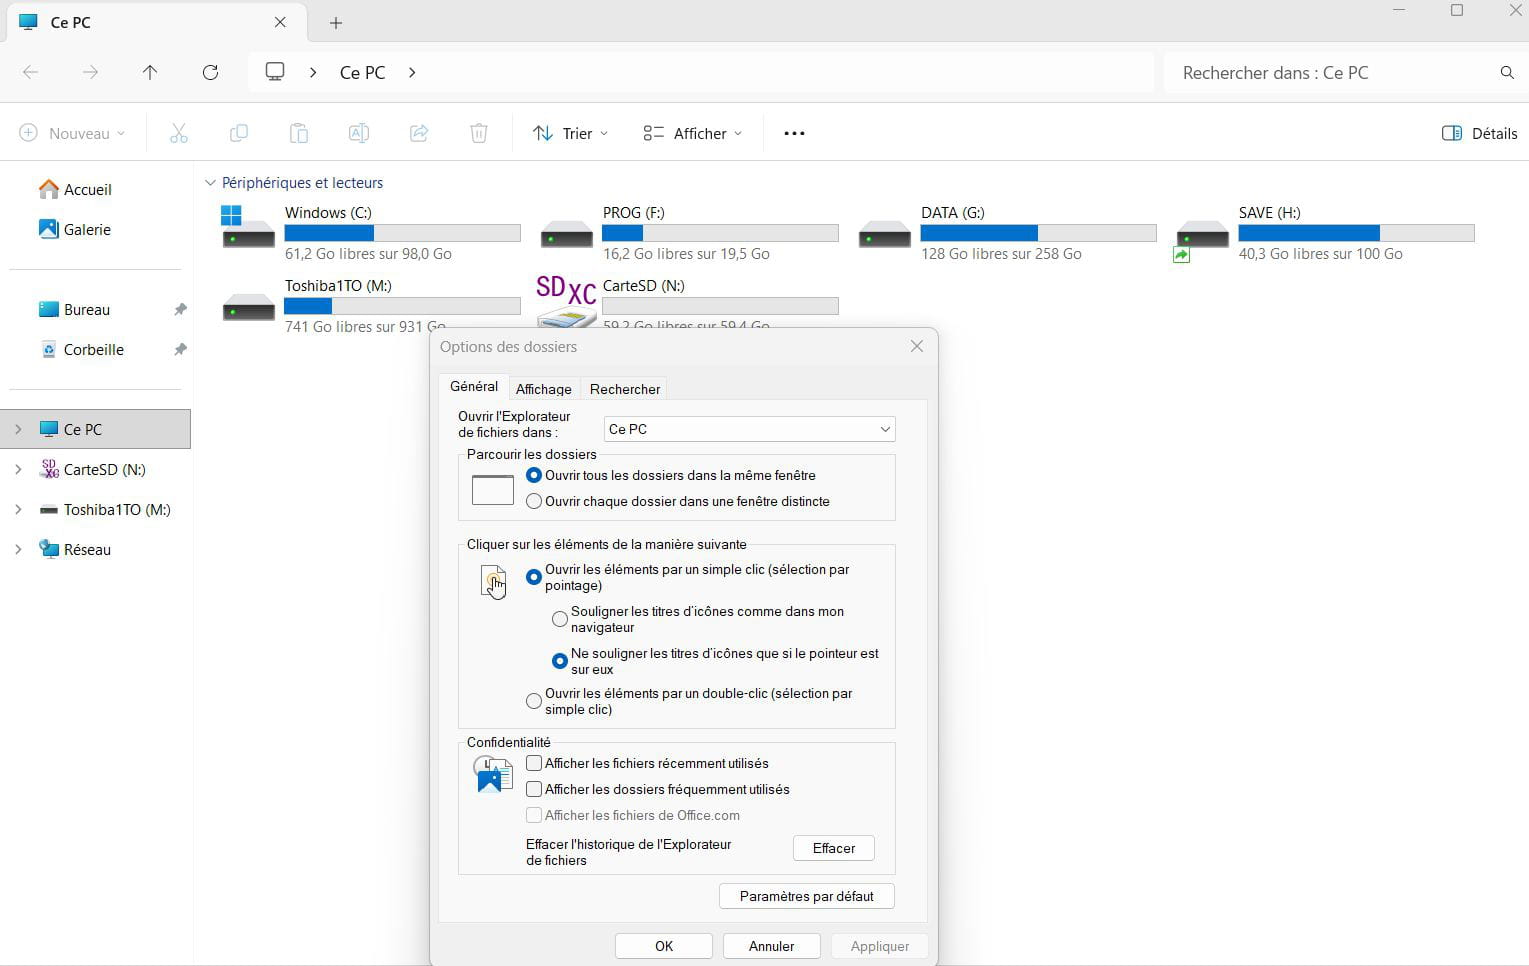The image size is (1529, 966).
Task: Click the DATA (G:) storage usage bar
Action: pos(1038,233)
